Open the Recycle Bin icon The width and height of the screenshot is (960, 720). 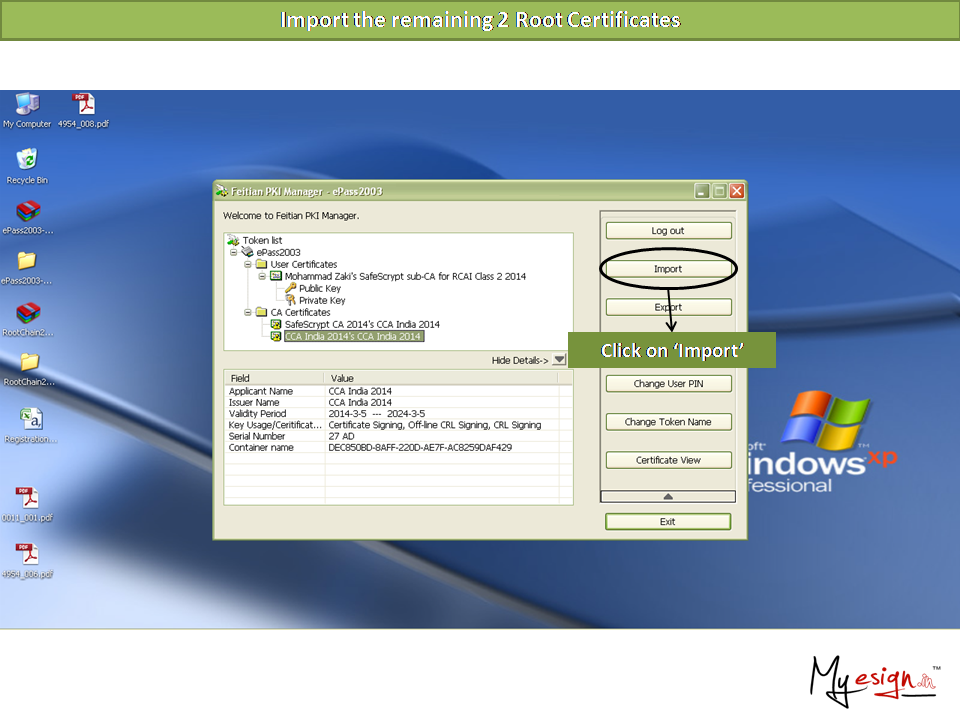click(x=27, y=160)
